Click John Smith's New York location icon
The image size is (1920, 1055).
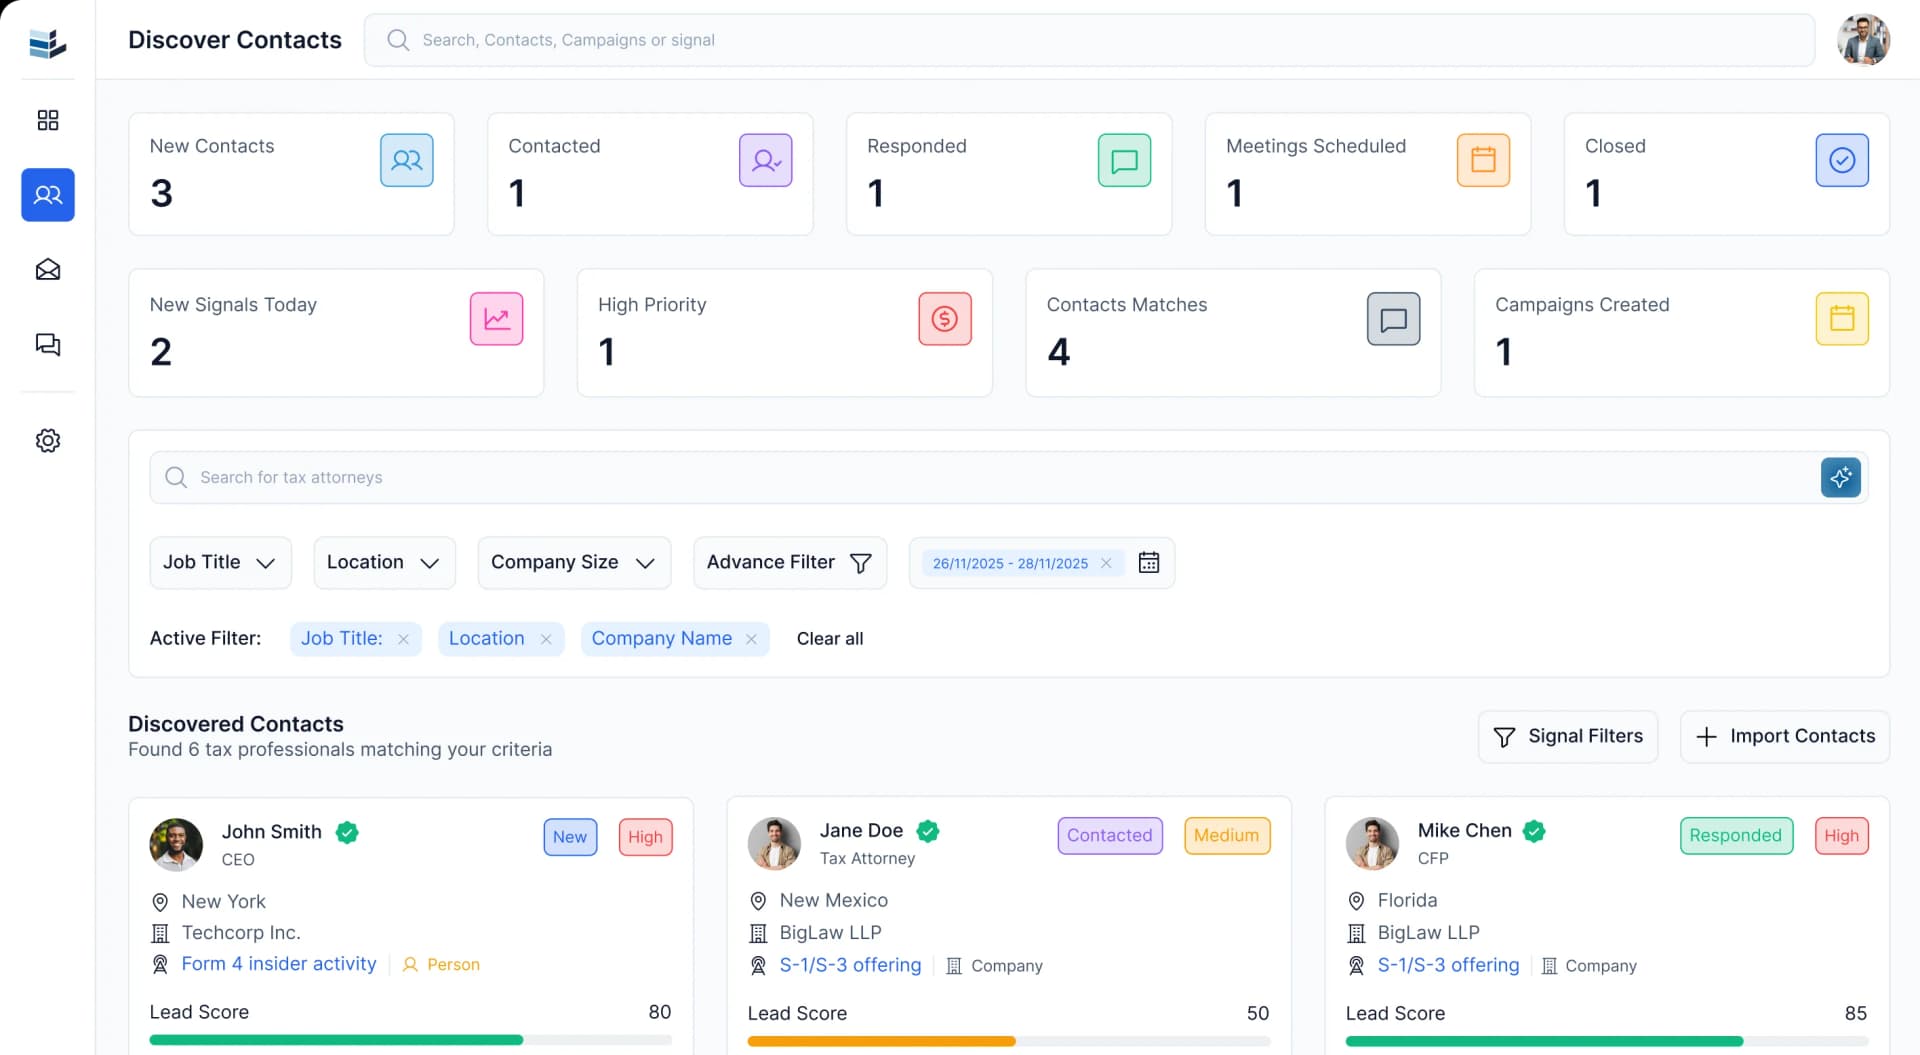point(160,902)
